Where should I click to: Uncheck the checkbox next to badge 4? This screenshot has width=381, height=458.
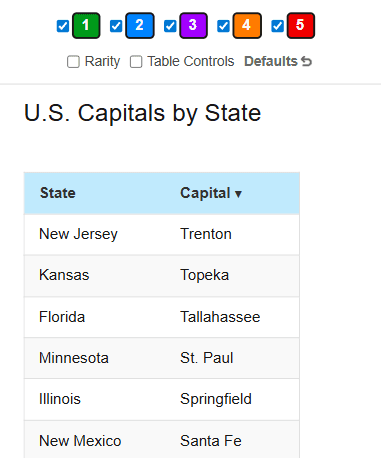[x=223, y=26]
